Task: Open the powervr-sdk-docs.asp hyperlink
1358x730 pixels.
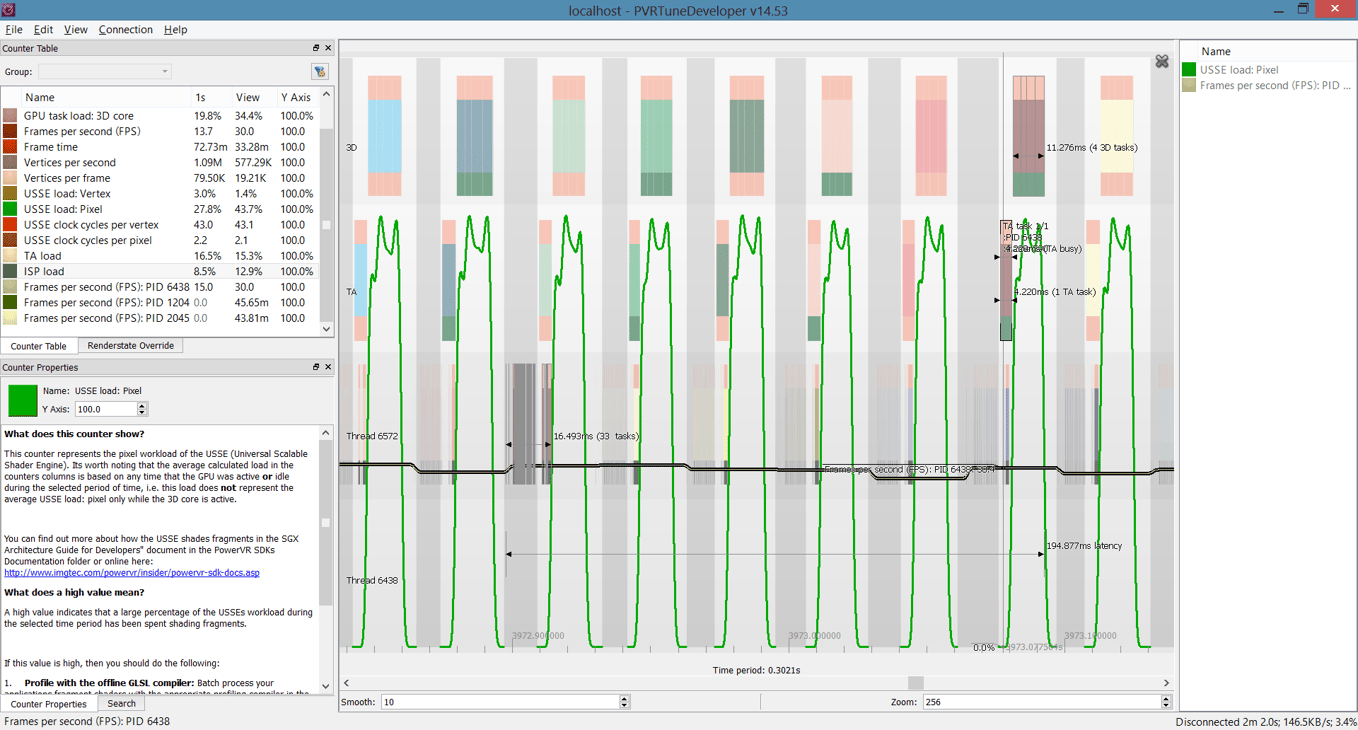Action: point(132,572)
